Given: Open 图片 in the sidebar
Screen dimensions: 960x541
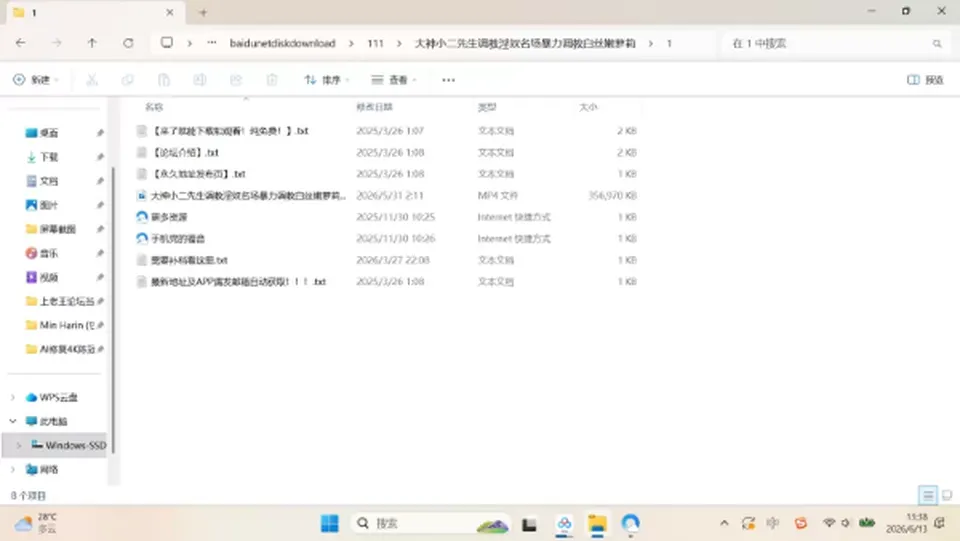Looking at the screenshot, I should click(x=49, y=205).
